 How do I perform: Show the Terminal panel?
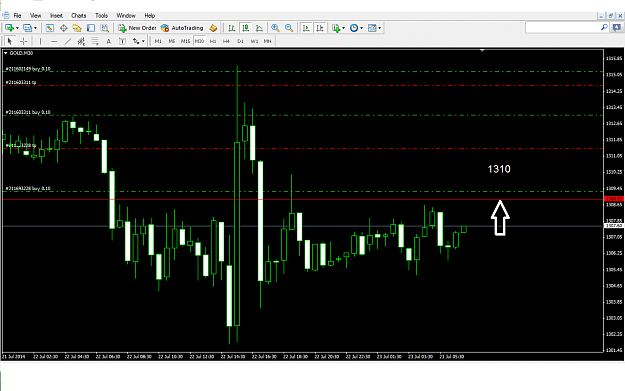(91, 28)
